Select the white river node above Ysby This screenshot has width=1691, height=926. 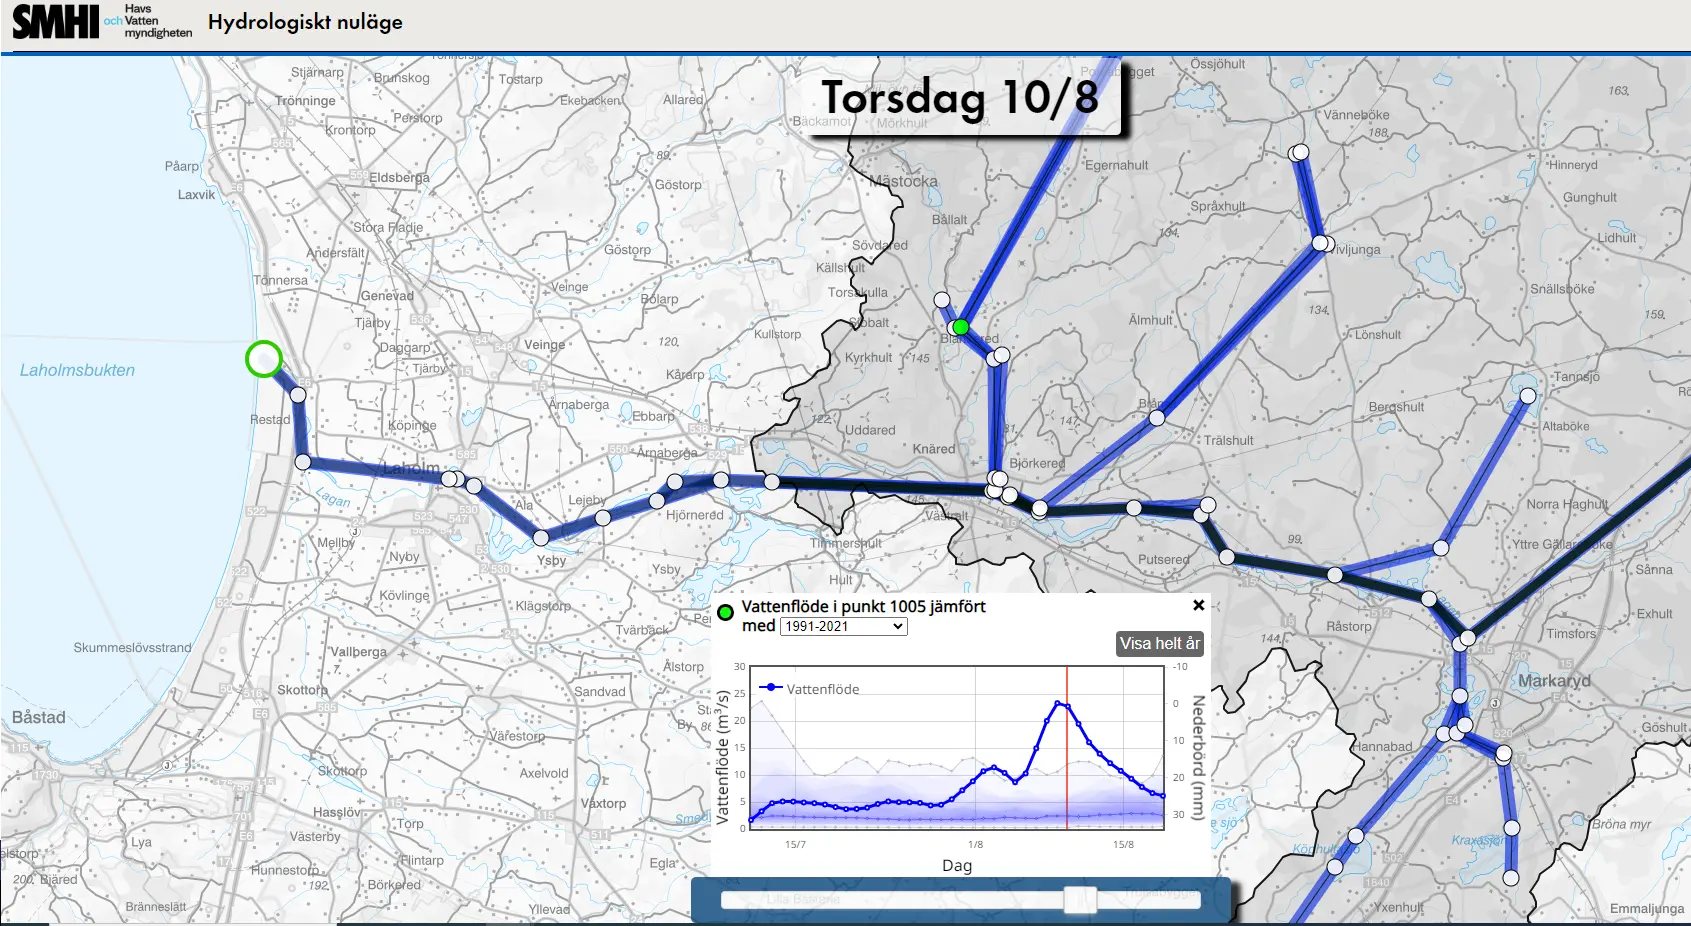[x=541, y=537]
